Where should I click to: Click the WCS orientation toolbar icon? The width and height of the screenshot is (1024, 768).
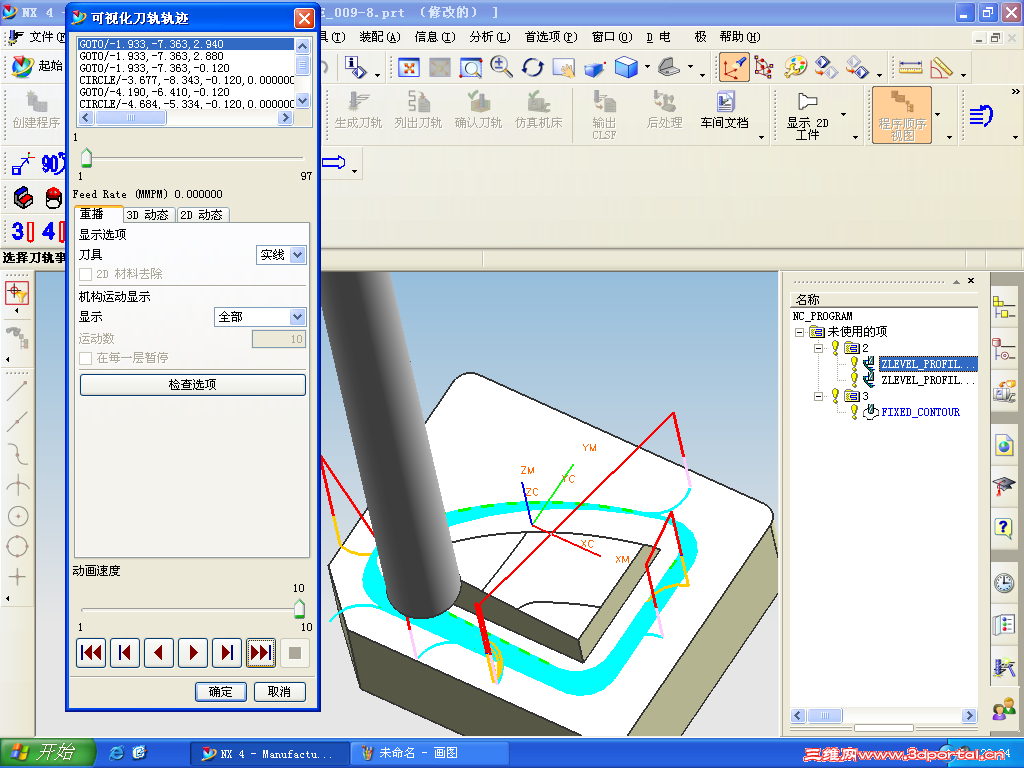coord(733,67)
